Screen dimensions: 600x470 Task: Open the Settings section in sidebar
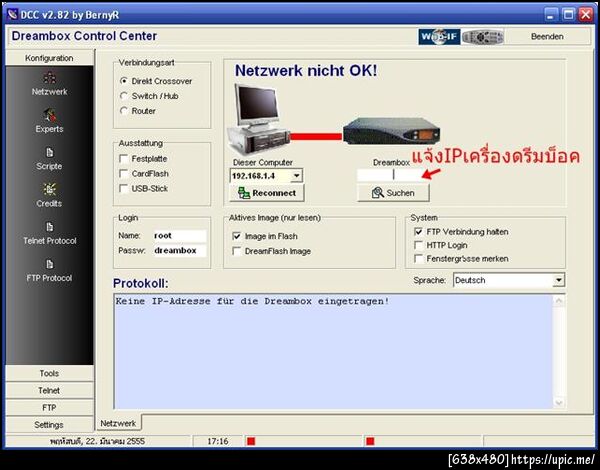point(49,425)
